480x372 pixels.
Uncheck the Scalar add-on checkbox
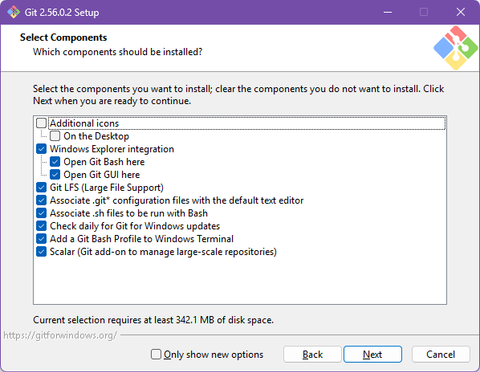point(41,251)
